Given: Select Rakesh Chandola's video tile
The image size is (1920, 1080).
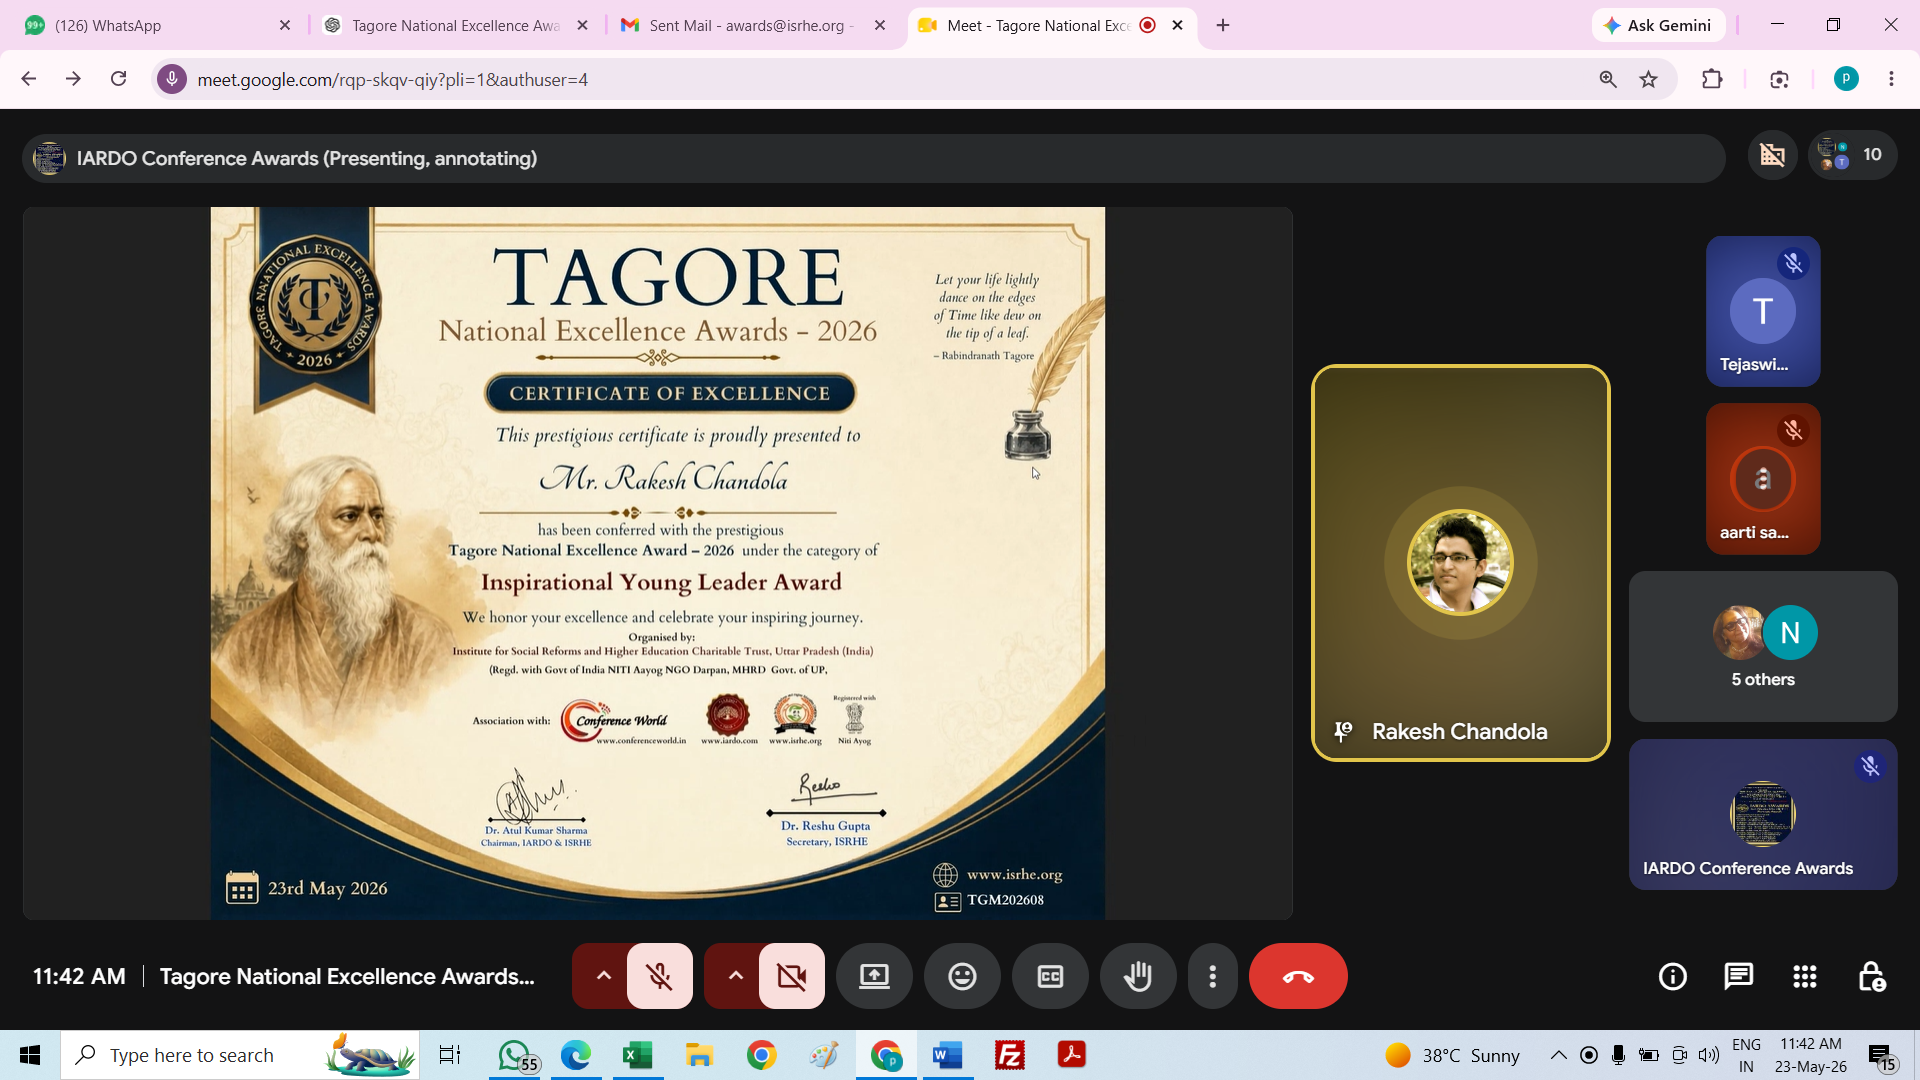Looking at the screenshot, I should click(x=1460, y=563).
